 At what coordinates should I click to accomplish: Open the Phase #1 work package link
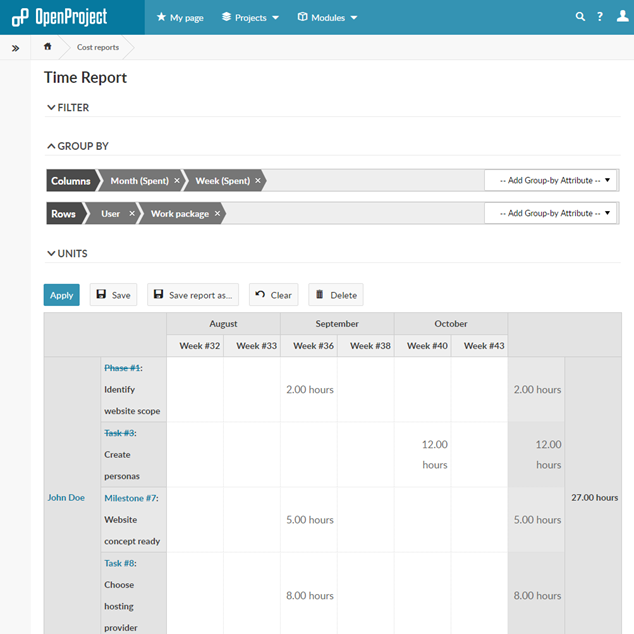(x=122, y=368)
